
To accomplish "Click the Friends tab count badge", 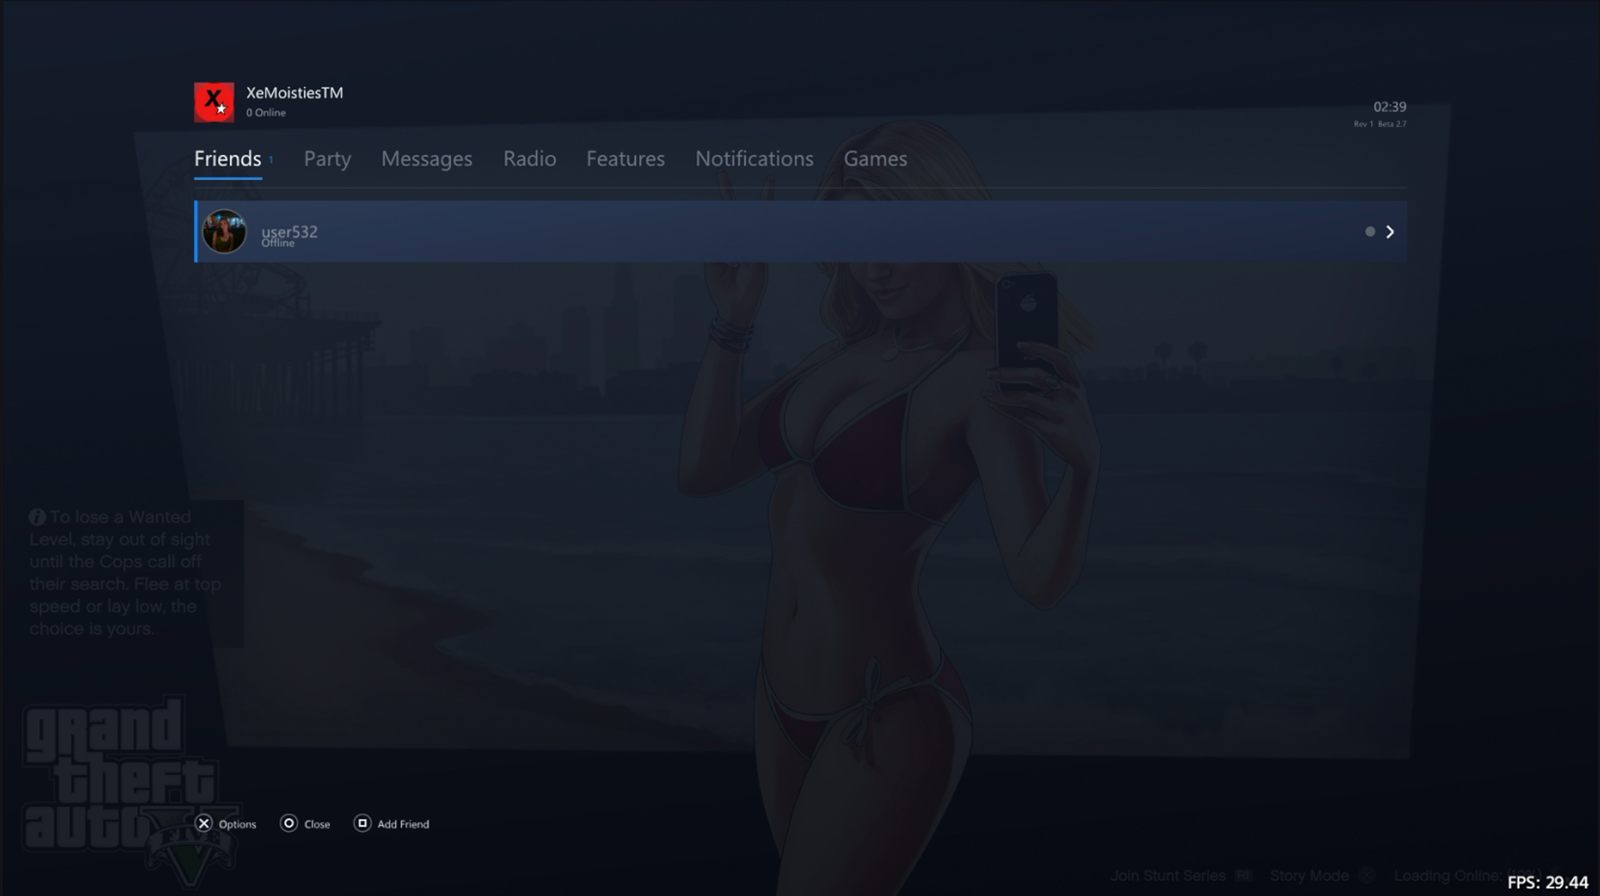I will click(x=271, y=160).
